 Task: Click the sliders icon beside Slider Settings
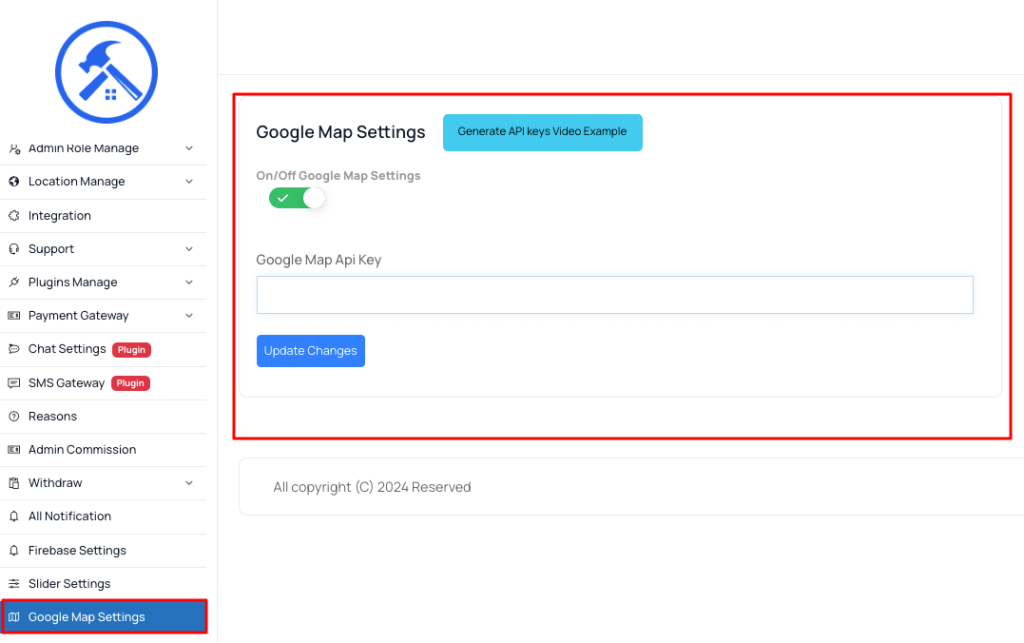(x=14, y=584)
